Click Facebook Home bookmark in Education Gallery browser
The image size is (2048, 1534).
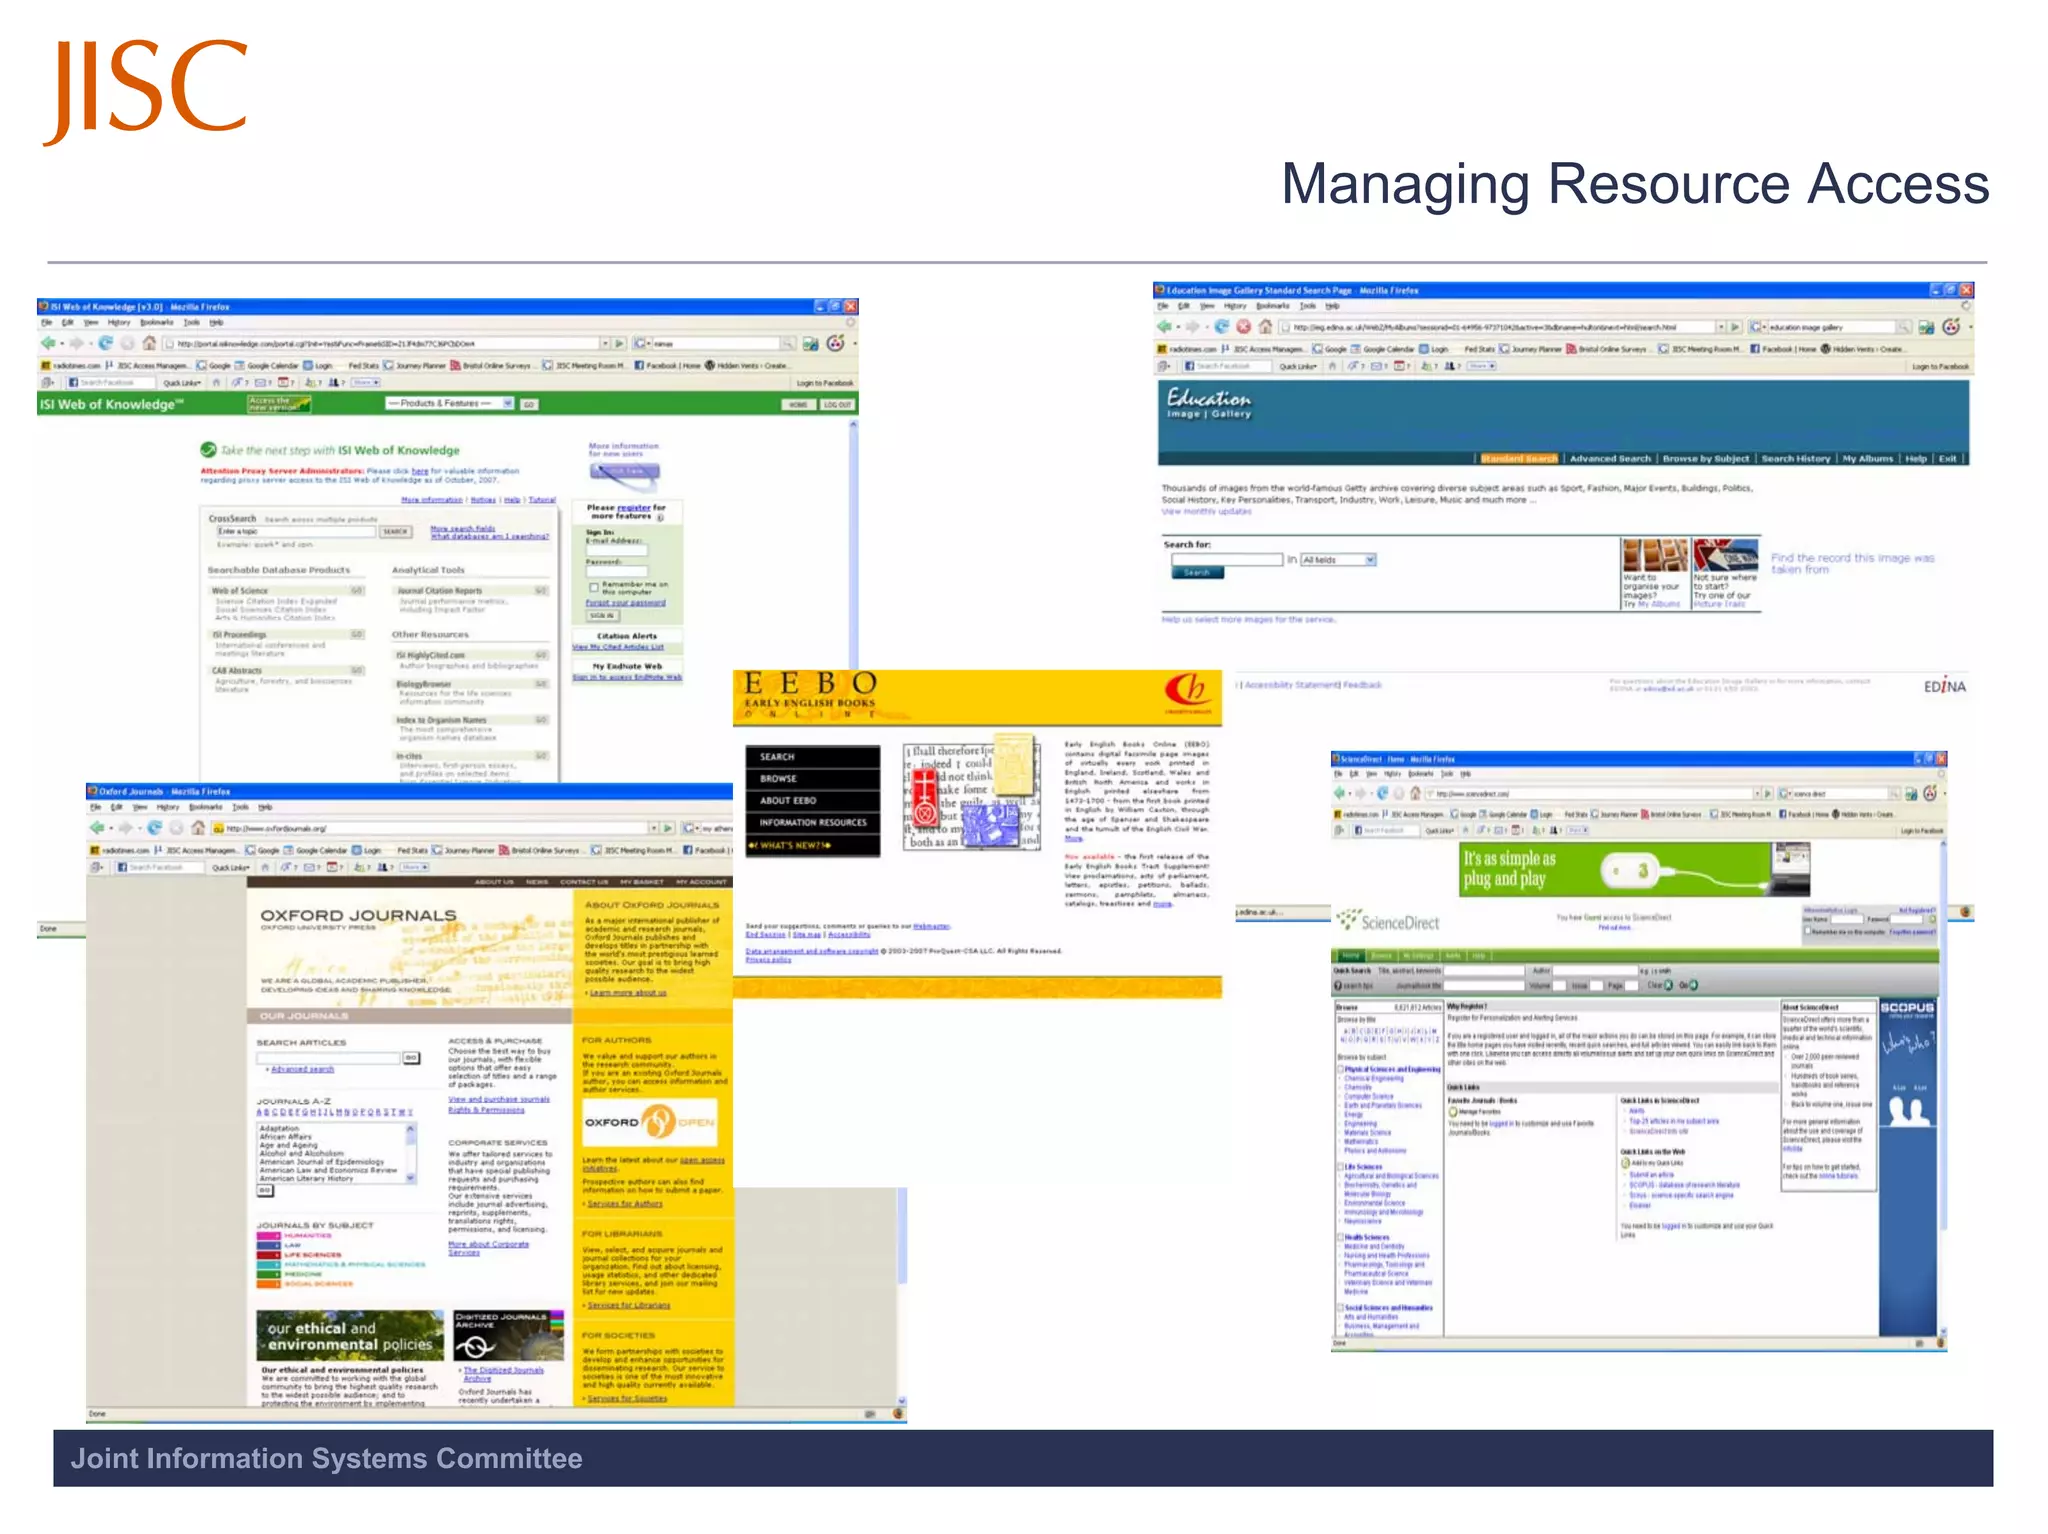tap(1784, 349)
